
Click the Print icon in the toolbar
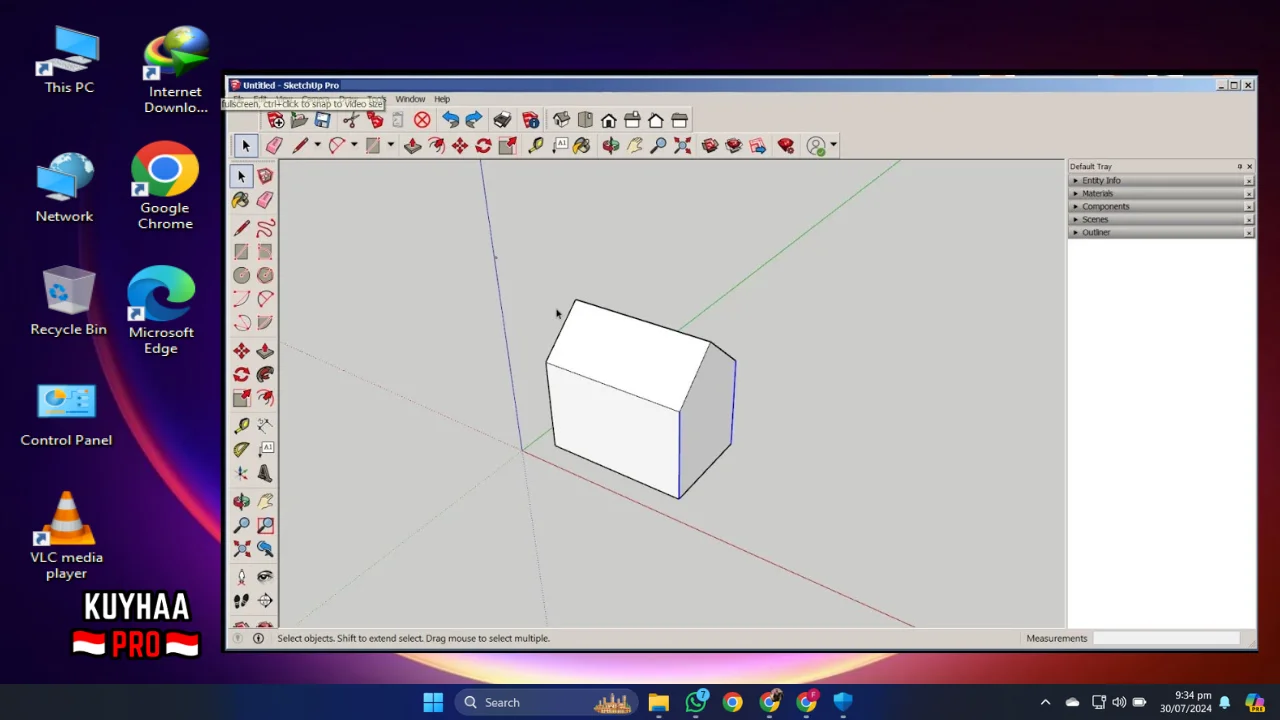pyautogui.click(x=502, y=120)
